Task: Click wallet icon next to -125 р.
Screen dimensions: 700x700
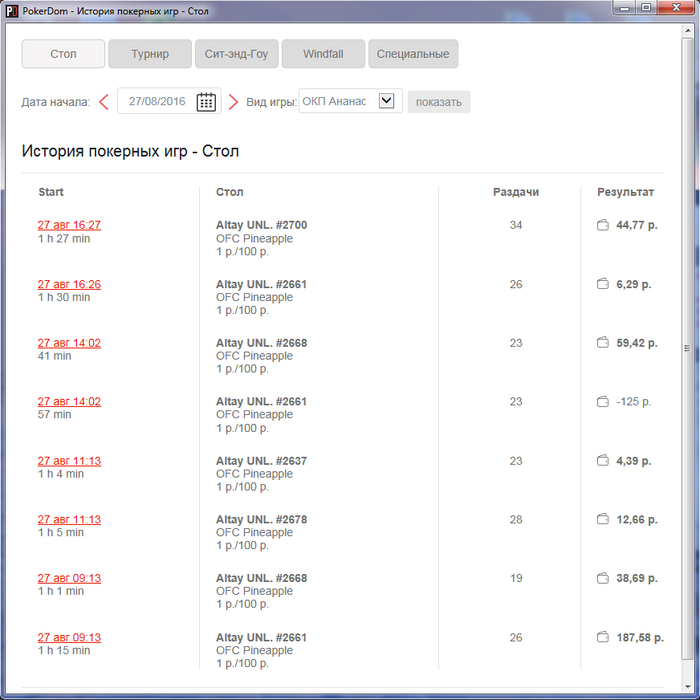Action: 603,402
